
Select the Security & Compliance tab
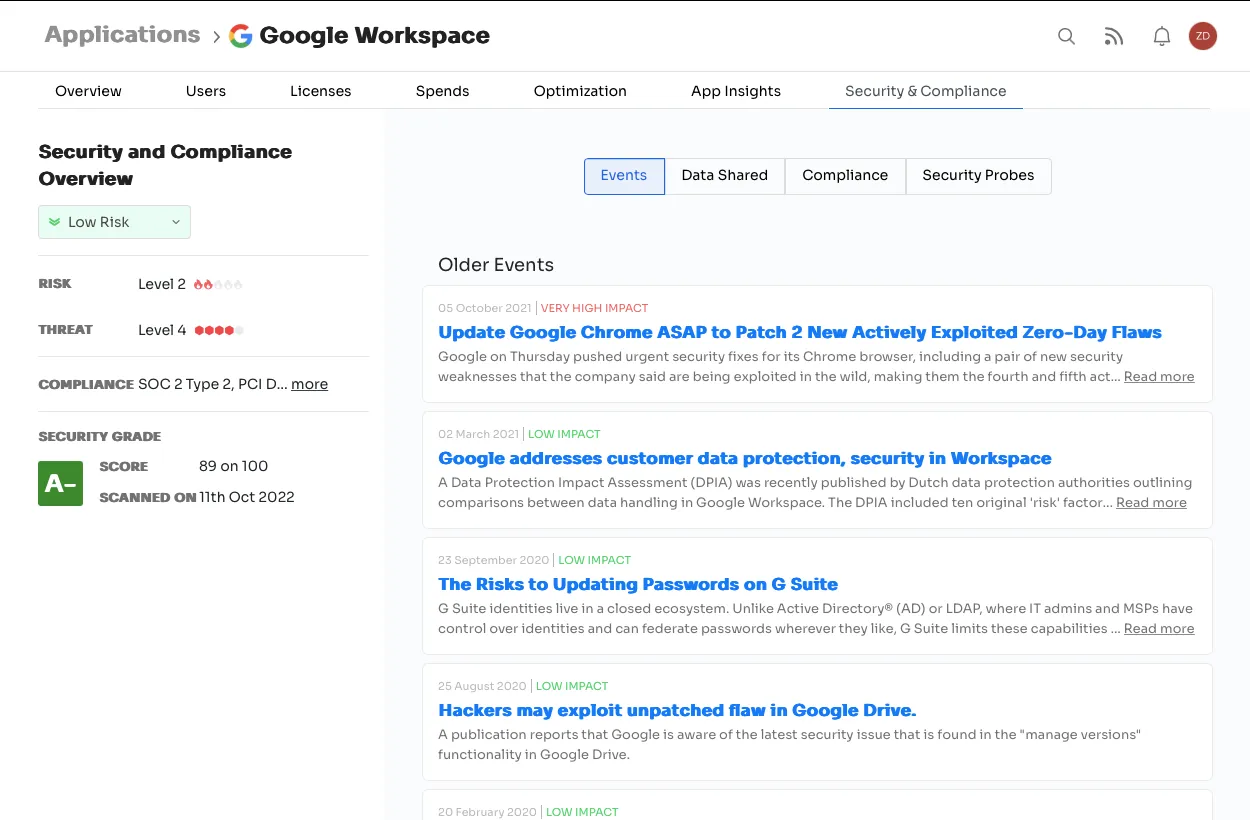click(926, 91)
